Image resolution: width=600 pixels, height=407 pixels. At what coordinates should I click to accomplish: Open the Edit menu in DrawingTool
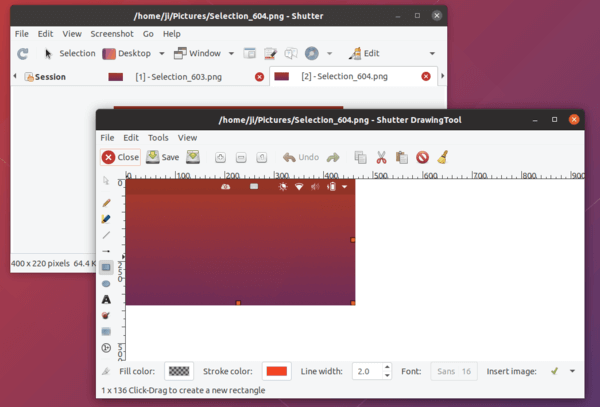(131, 138)
